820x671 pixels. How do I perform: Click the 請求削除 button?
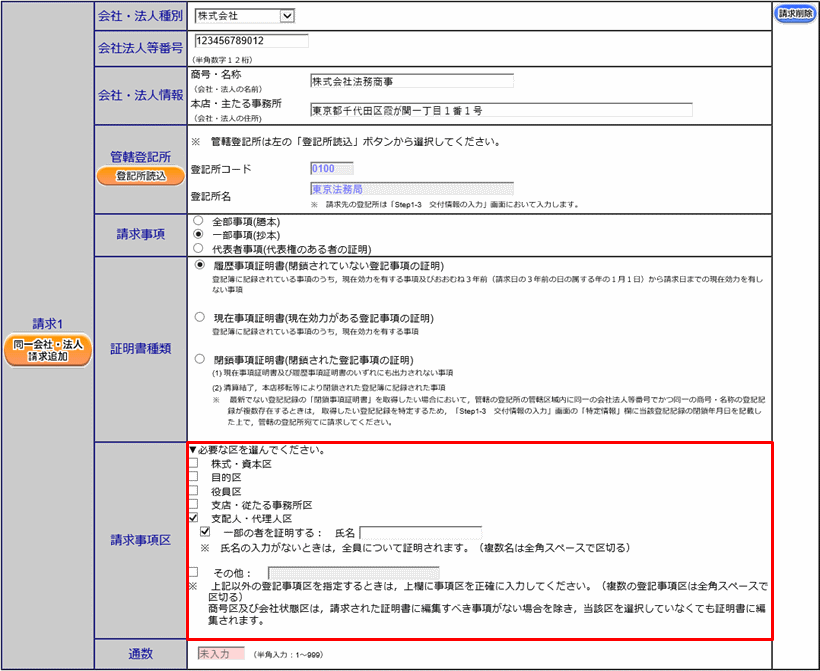pos(795,14)
